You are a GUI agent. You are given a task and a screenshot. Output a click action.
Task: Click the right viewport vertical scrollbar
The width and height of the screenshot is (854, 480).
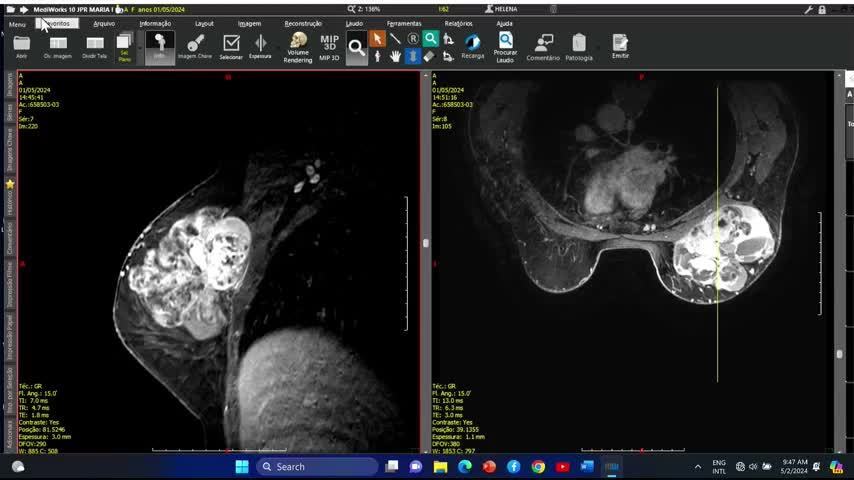(x=839, y=250)
